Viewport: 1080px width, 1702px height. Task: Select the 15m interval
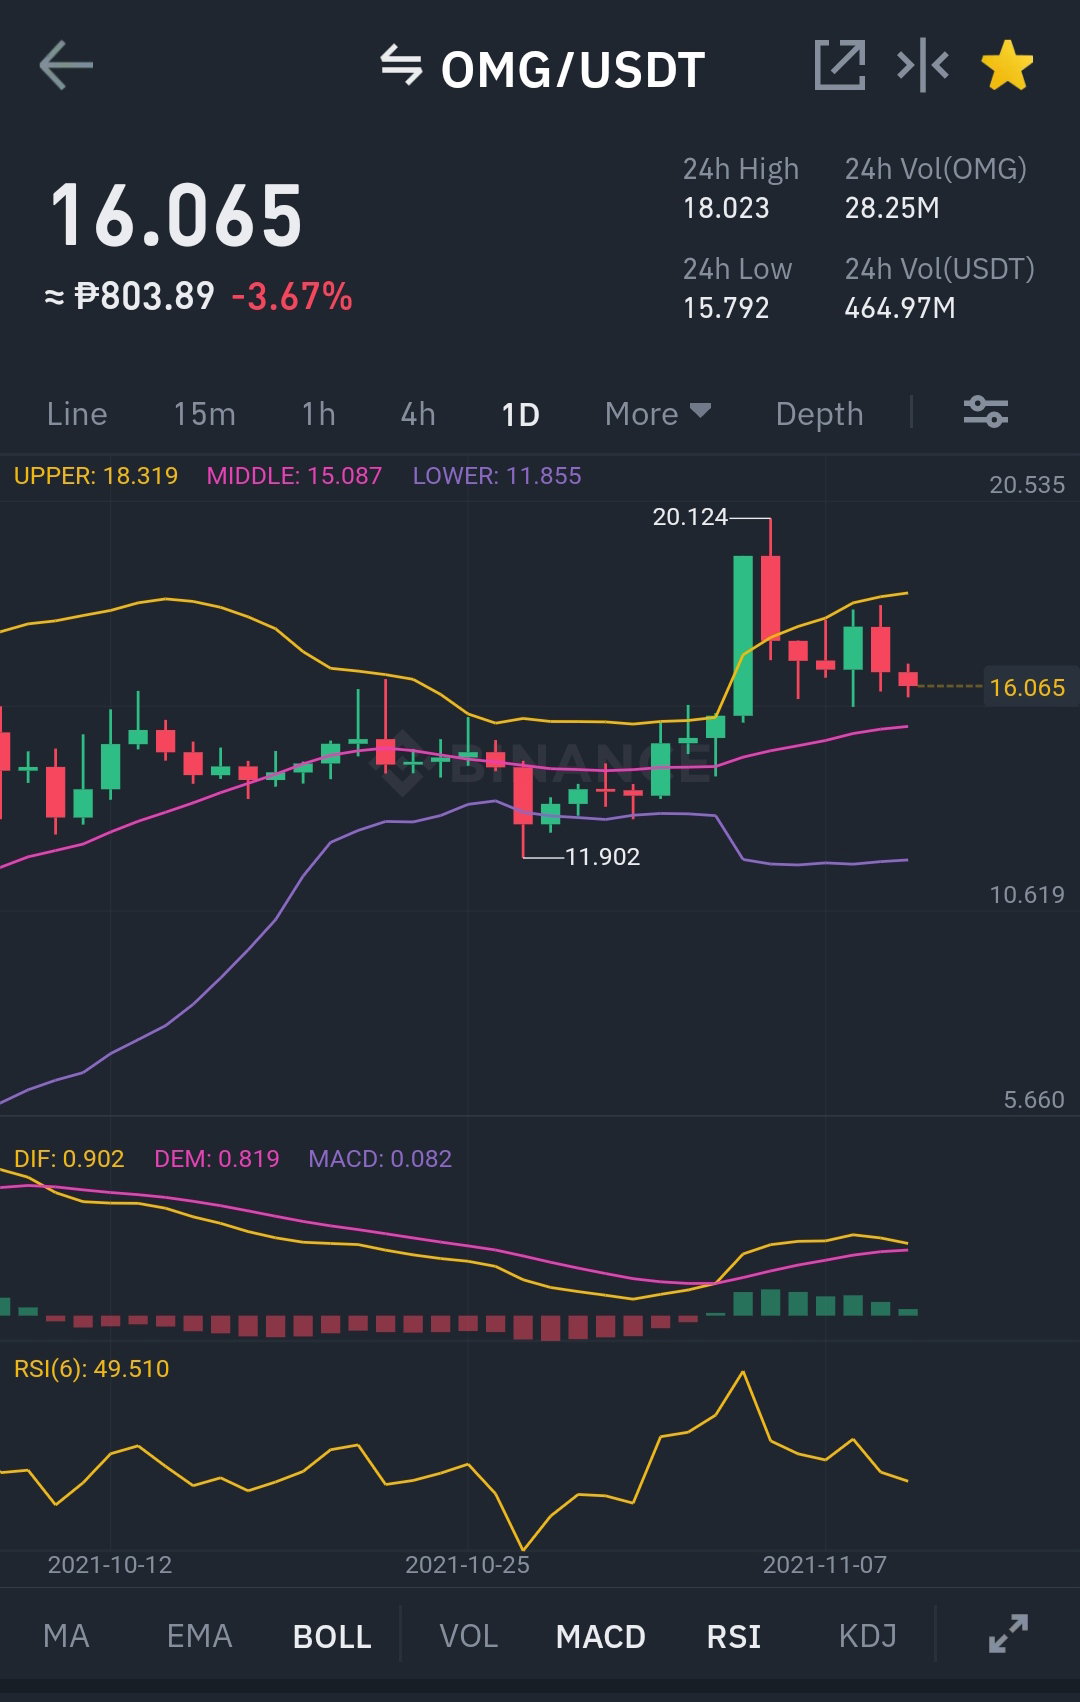pos(204,414)
